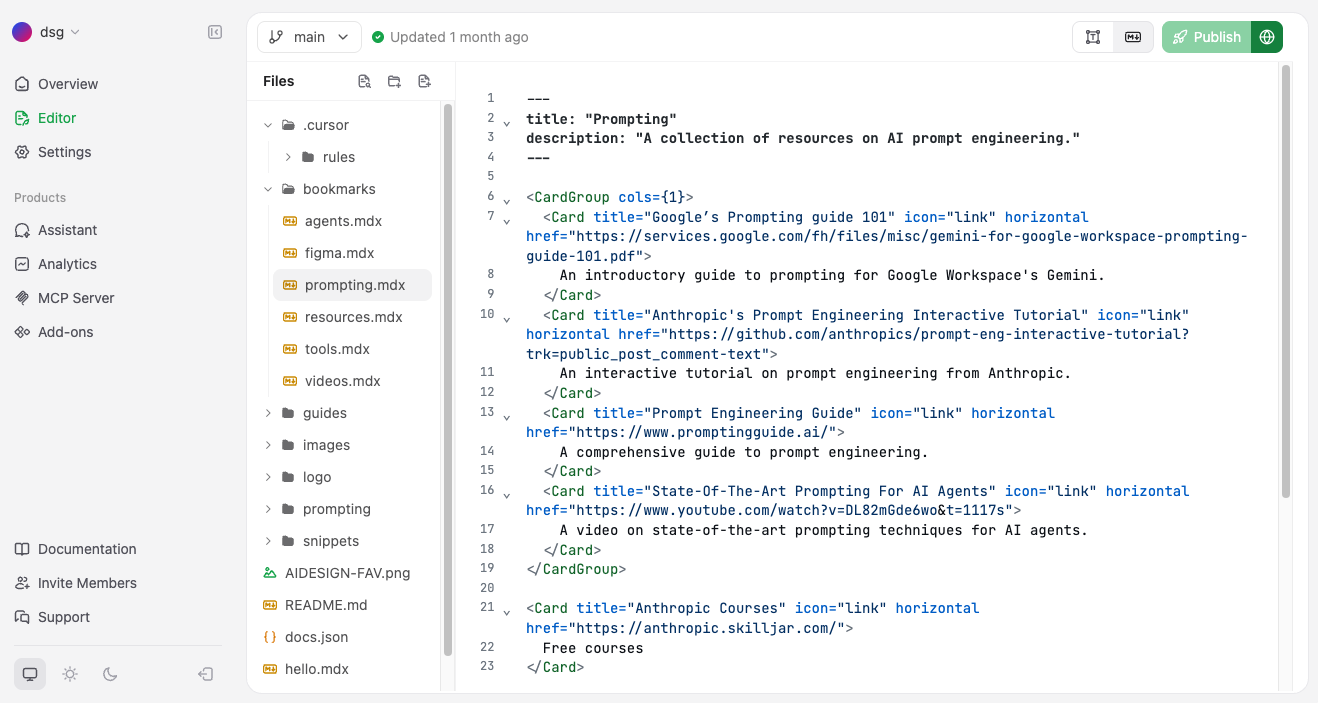Click the log out icon
The width and height of the screenshot is (1318, 703).
(x=206, y=674)
